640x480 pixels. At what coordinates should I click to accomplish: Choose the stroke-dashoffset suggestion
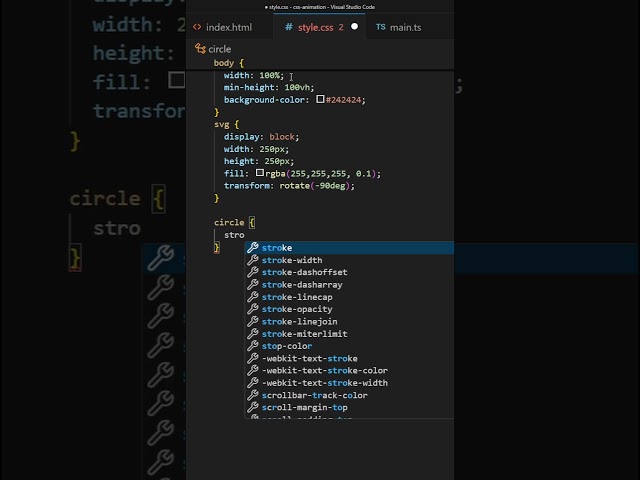point(349,272)
